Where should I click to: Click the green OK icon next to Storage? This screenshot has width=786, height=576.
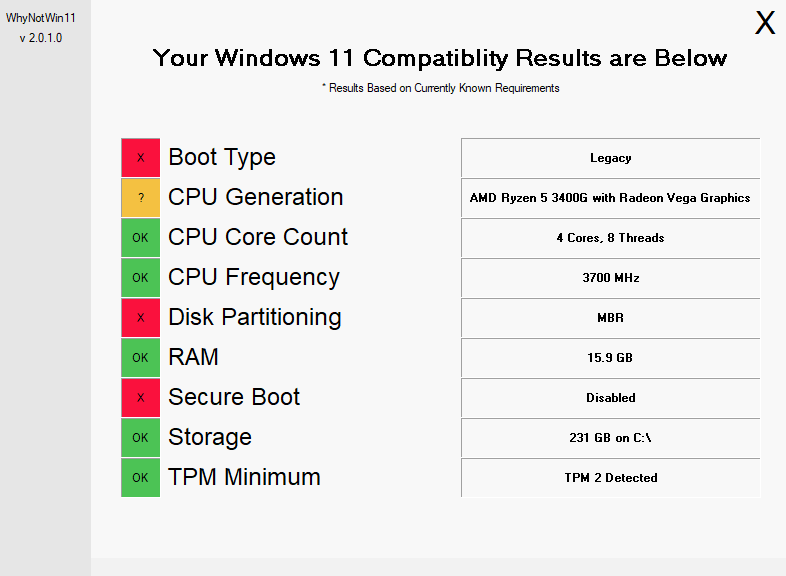[140, 438]
